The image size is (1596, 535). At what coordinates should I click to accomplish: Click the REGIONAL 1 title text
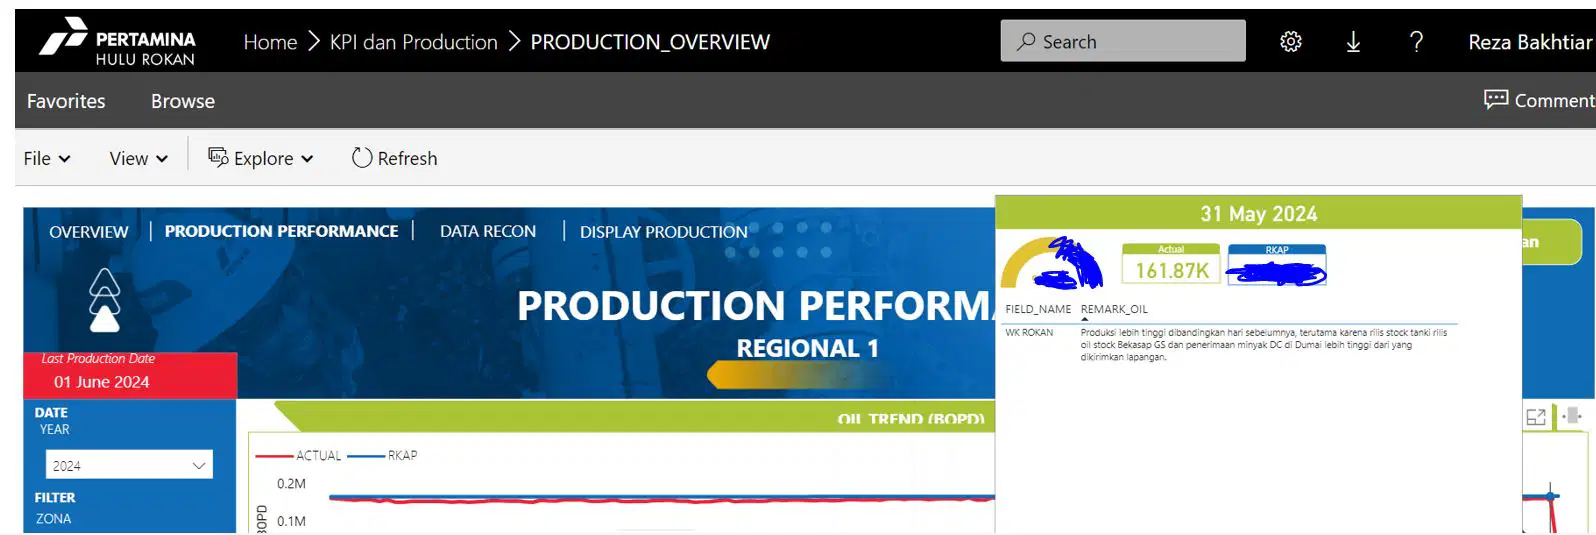point(807,348)
